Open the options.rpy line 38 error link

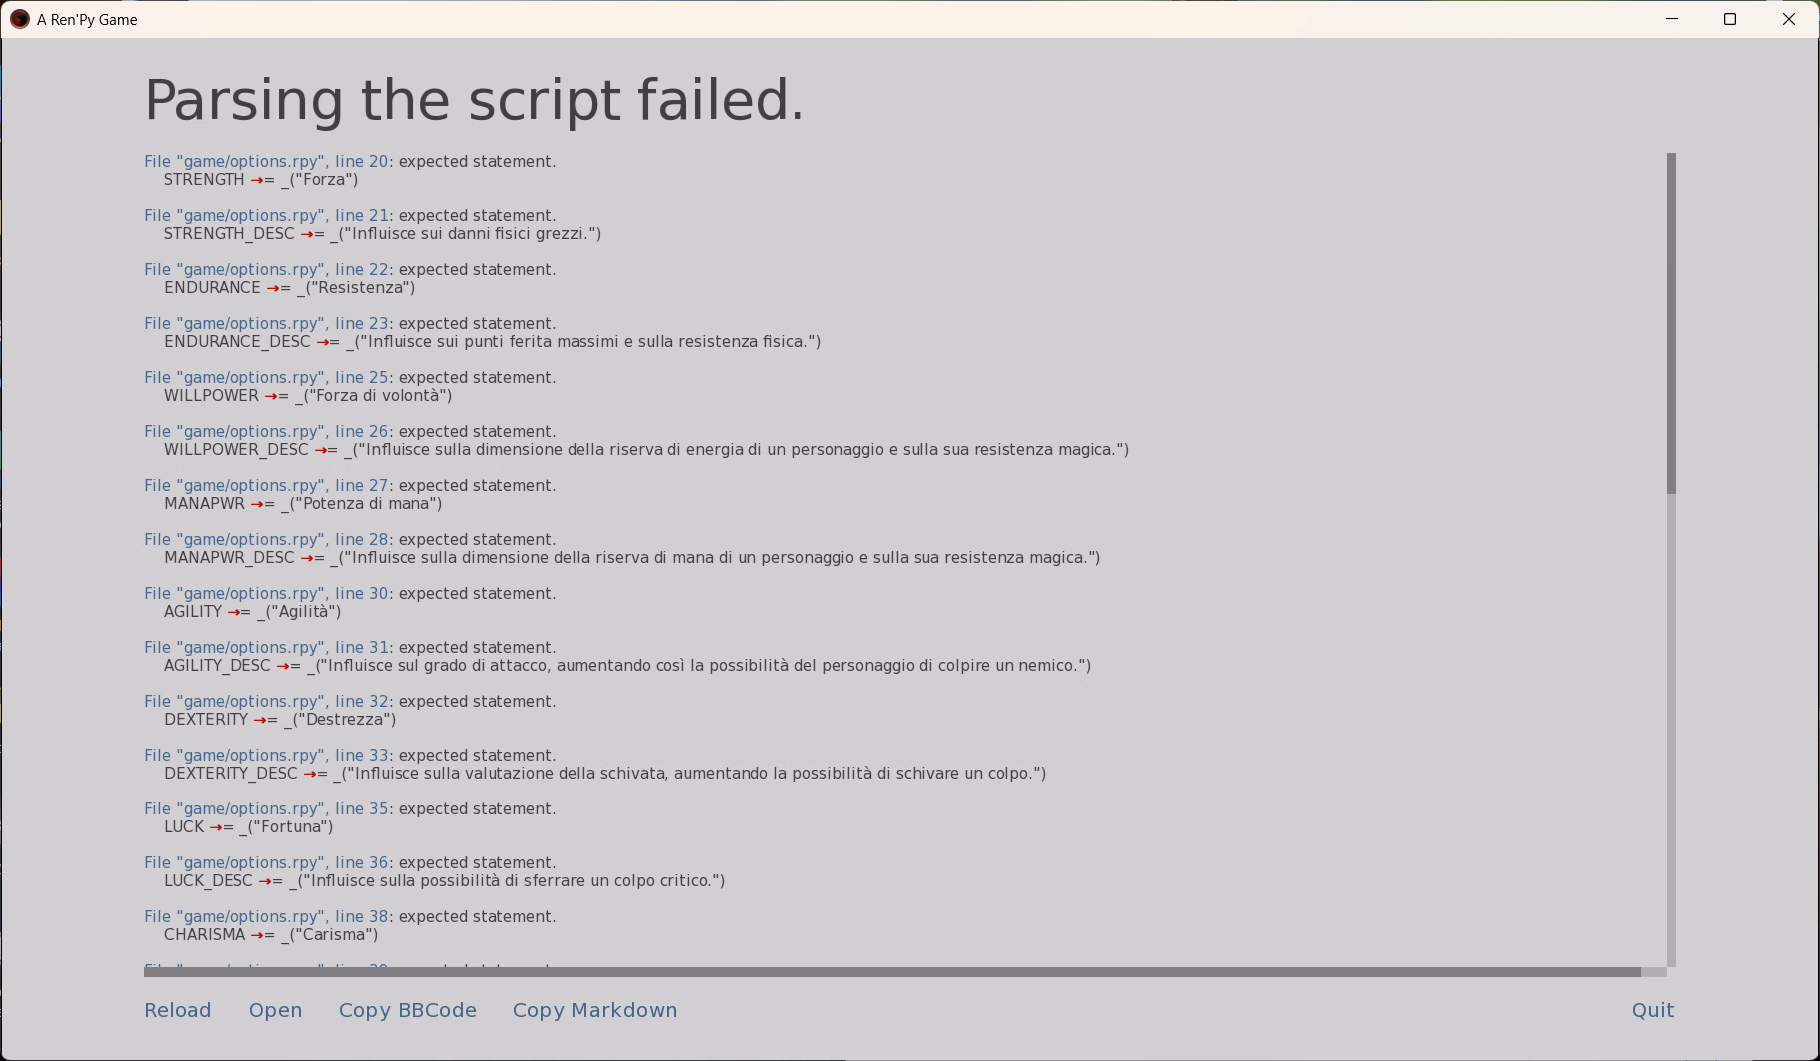pyautogui.click(x=266, y=916)
